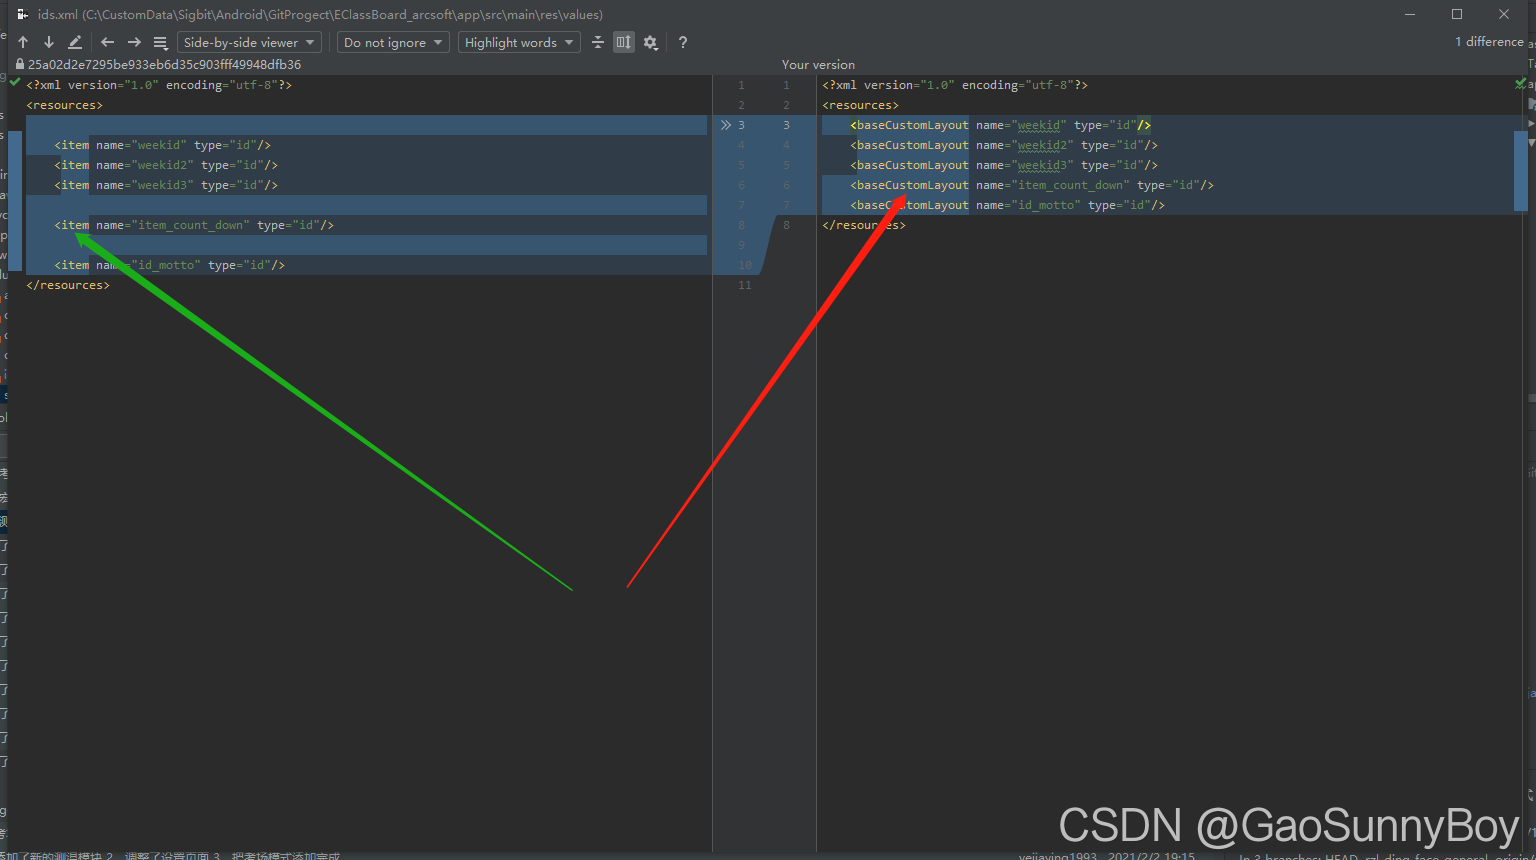This screenshot has height=860, width=1536.
Task: Open the Highlight words dropdown
Action: coord(519,42)
